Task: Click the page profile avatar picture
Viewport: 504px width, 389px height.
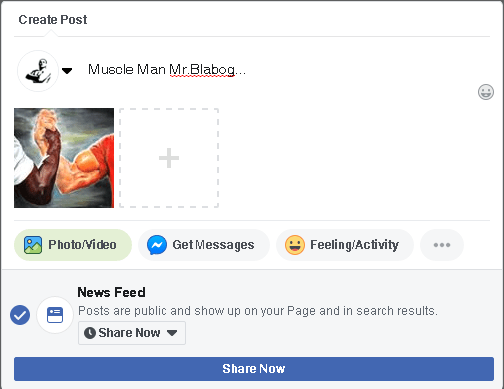Action: pos(38,71)
